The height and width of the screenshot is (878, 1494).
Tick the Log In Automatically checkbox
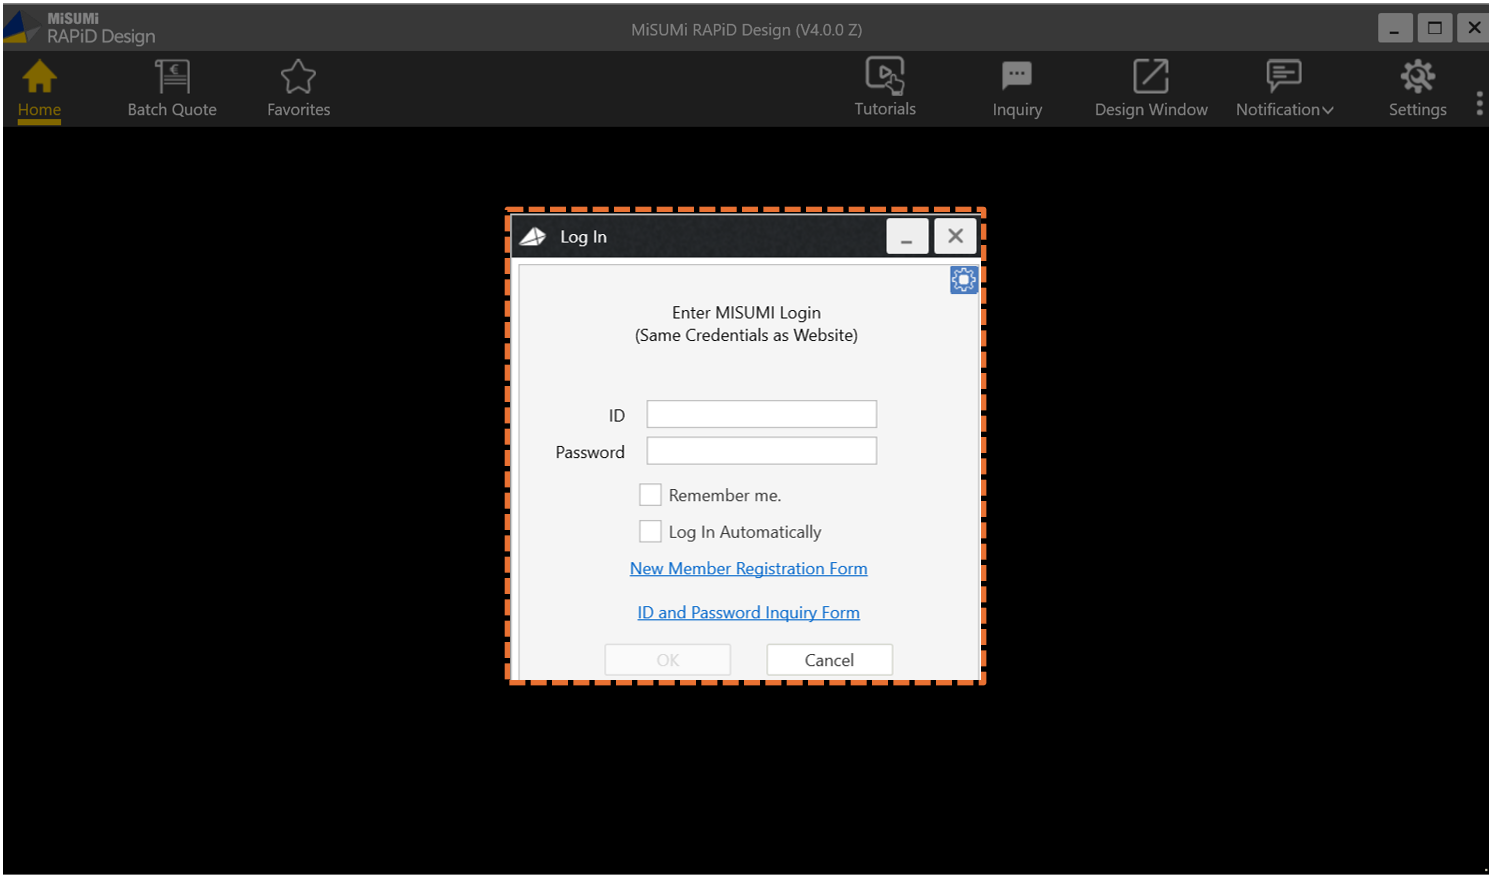(x=650, y=531)
